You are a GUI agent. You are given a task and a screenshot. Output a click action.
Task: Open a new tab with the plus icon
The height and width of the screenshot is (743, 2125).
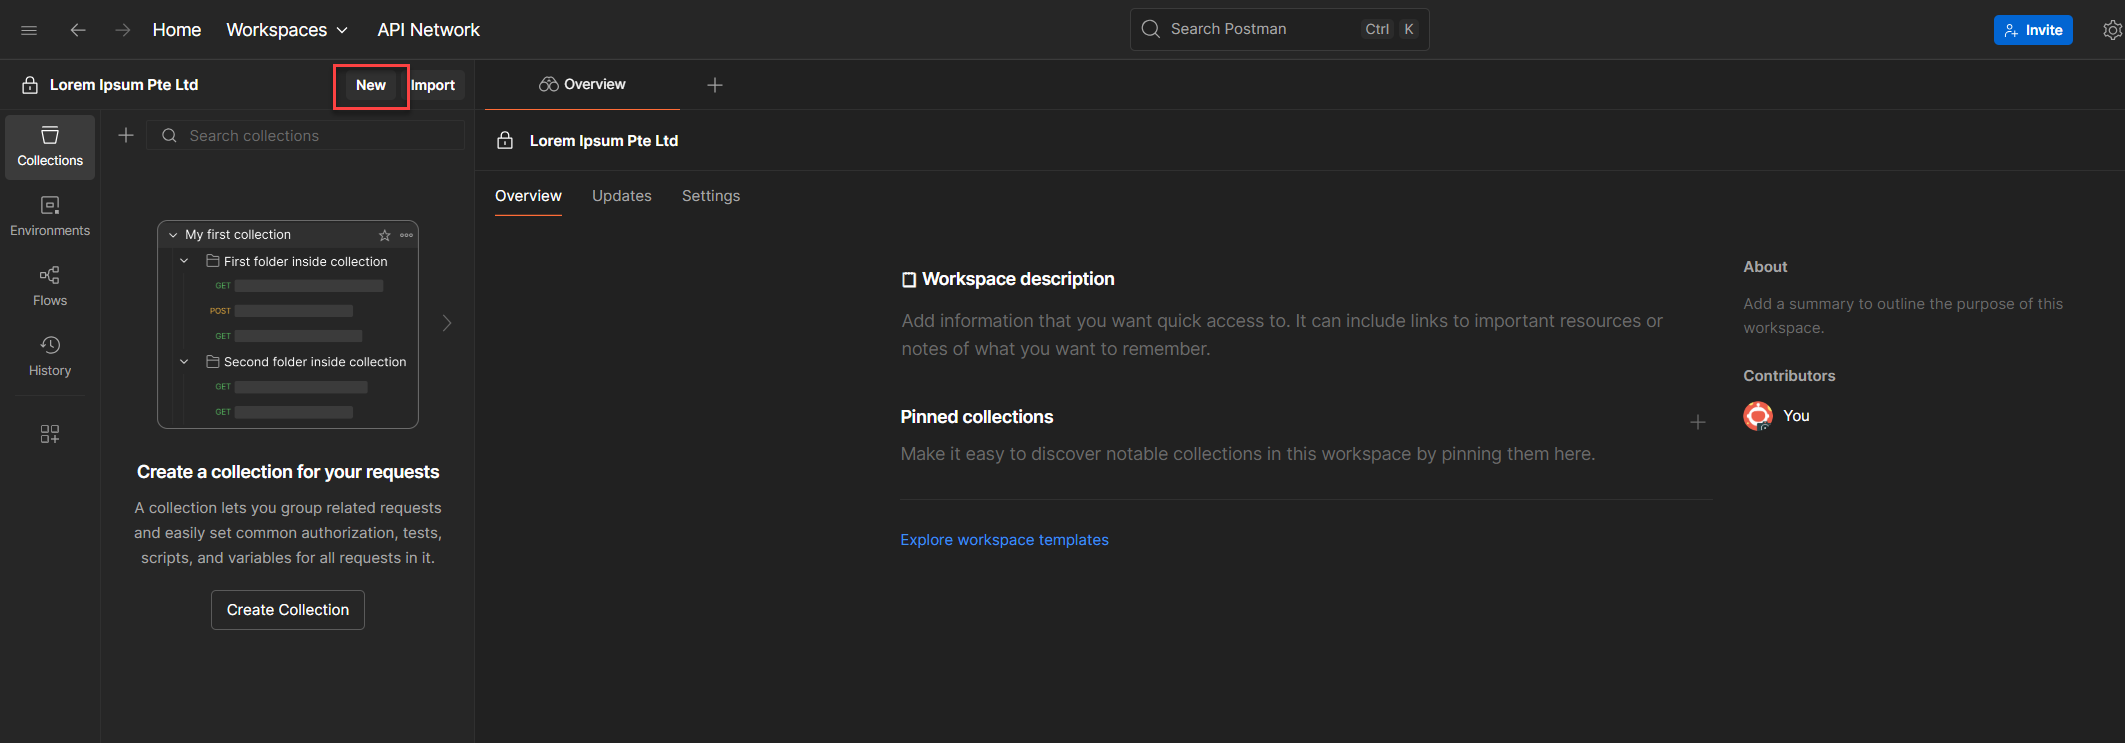(x=715, y=85)
